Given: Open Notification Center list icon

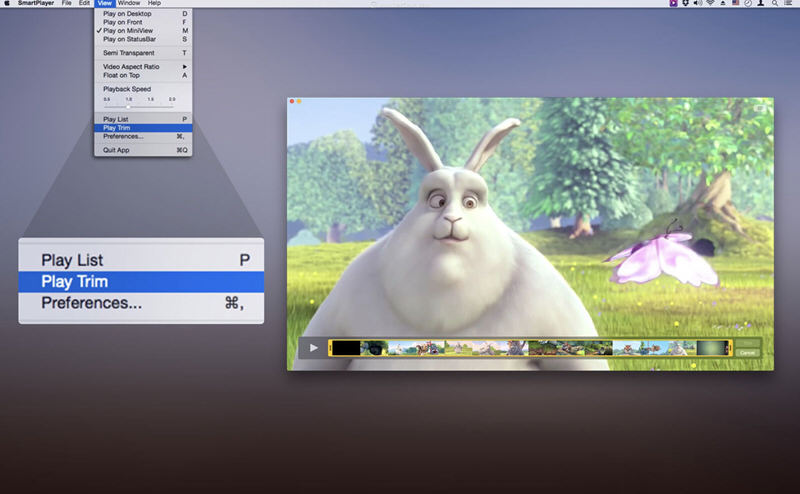Looking at the screenshot, I should click(x=788, y=3).
